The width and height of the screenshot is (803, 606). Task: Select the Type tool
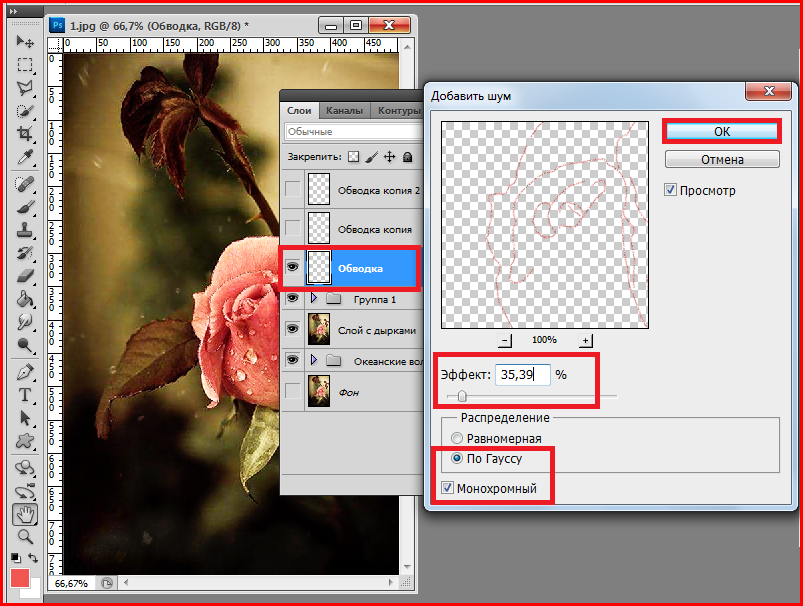[25, 395]
